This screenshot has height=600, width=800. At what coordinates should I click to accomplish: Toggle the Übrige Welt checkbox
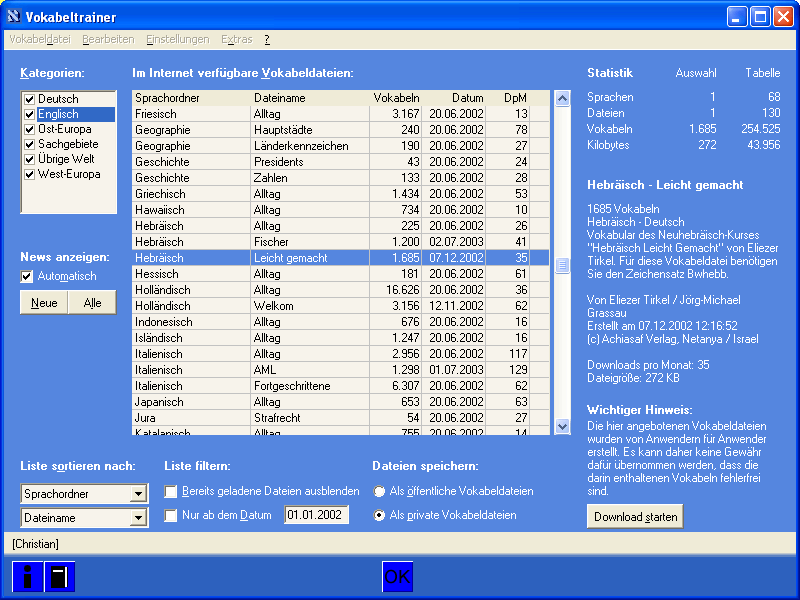coord(30,159)
